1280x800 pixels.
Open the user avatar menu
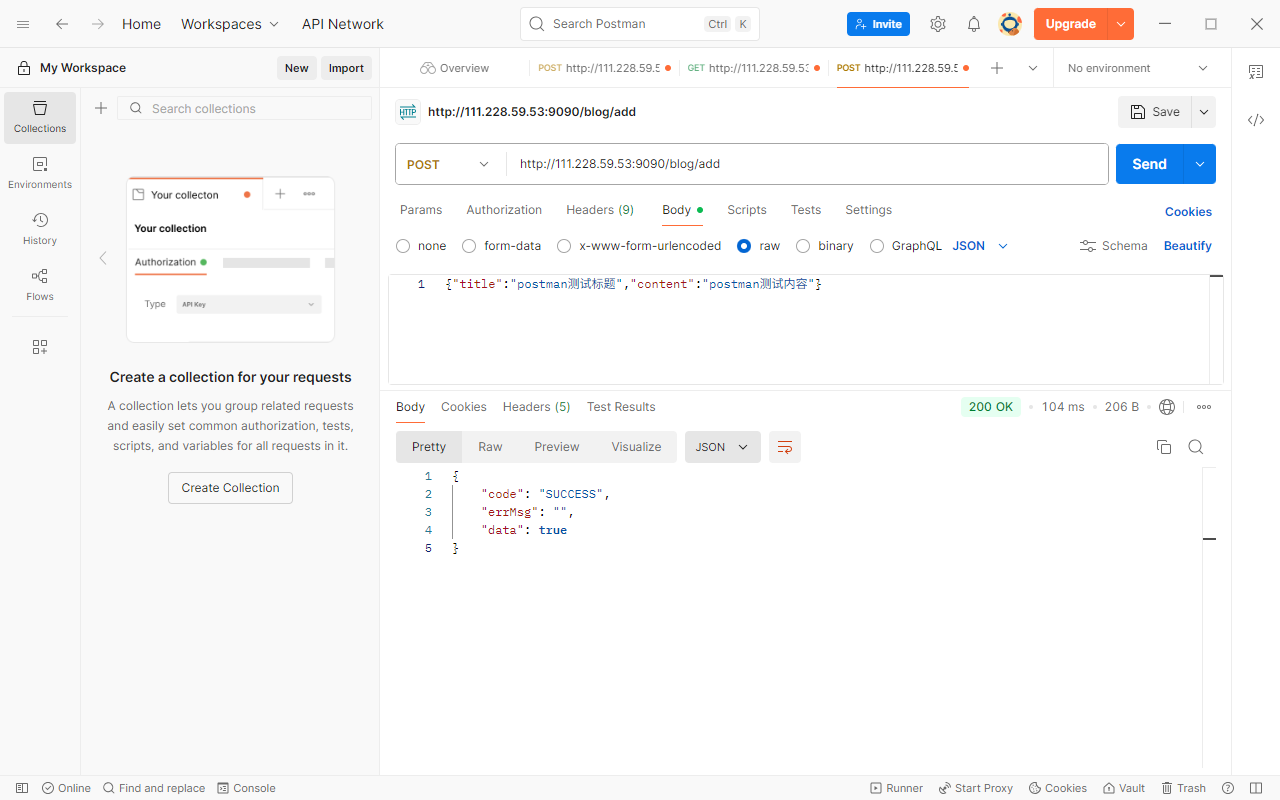pyautogui.click(x=1010, y=24)
